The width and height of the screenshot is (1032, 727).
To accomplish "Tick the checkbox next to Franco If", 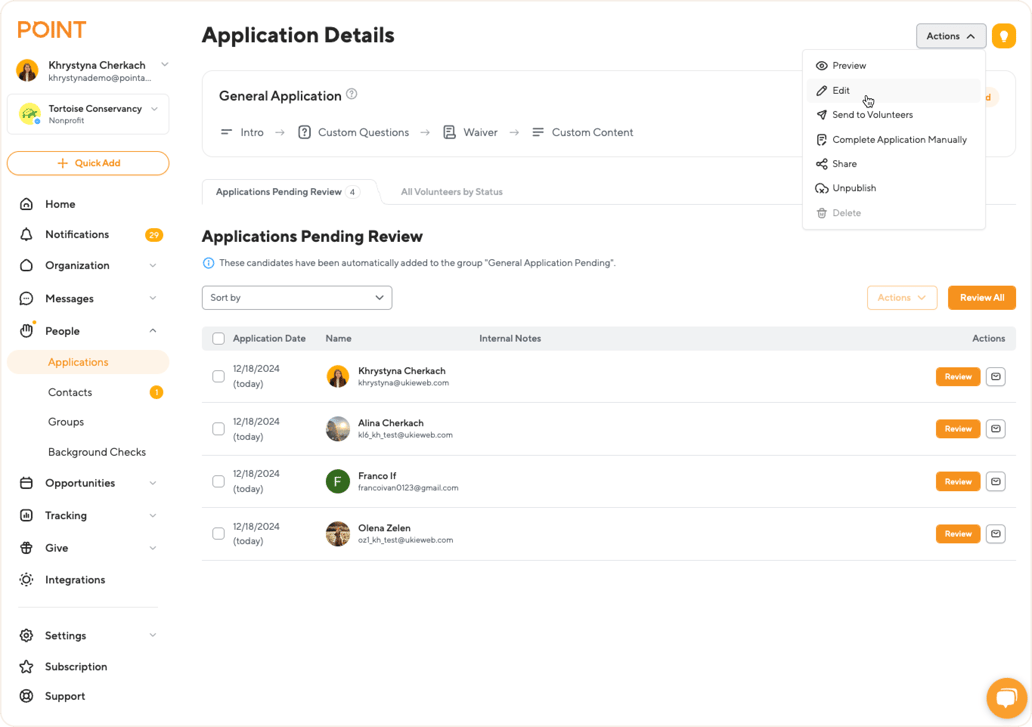I will 218,481.
